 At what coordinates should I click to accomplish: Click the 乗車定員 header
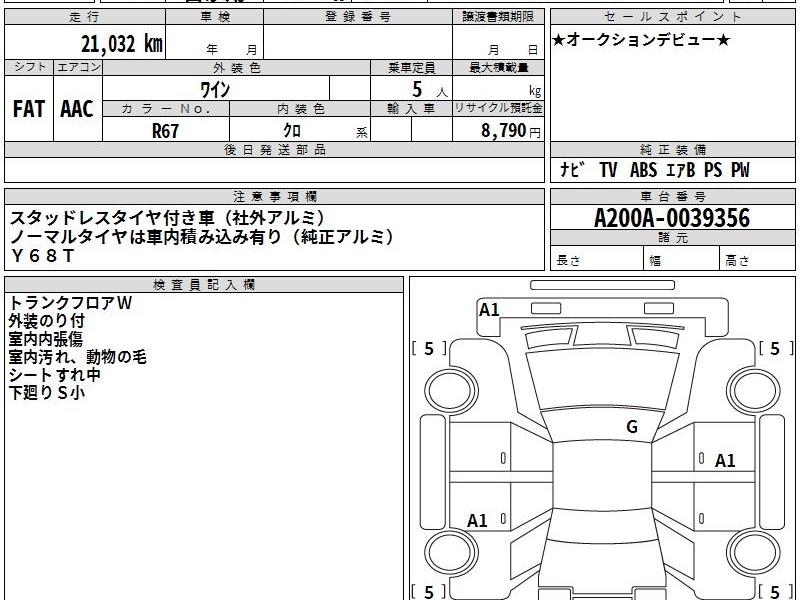click(411, 67)
